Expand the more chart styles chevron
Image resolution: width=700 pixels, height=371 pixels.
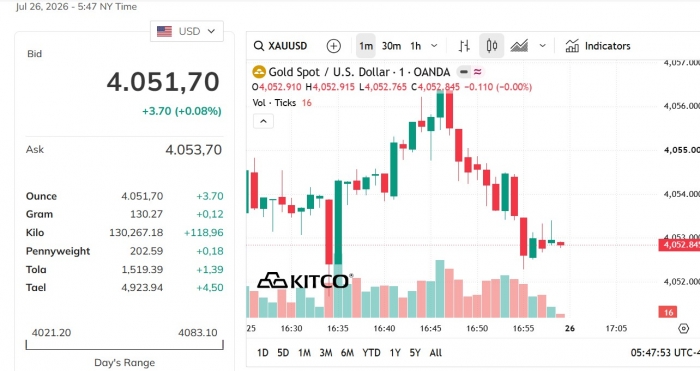point(542,46)
